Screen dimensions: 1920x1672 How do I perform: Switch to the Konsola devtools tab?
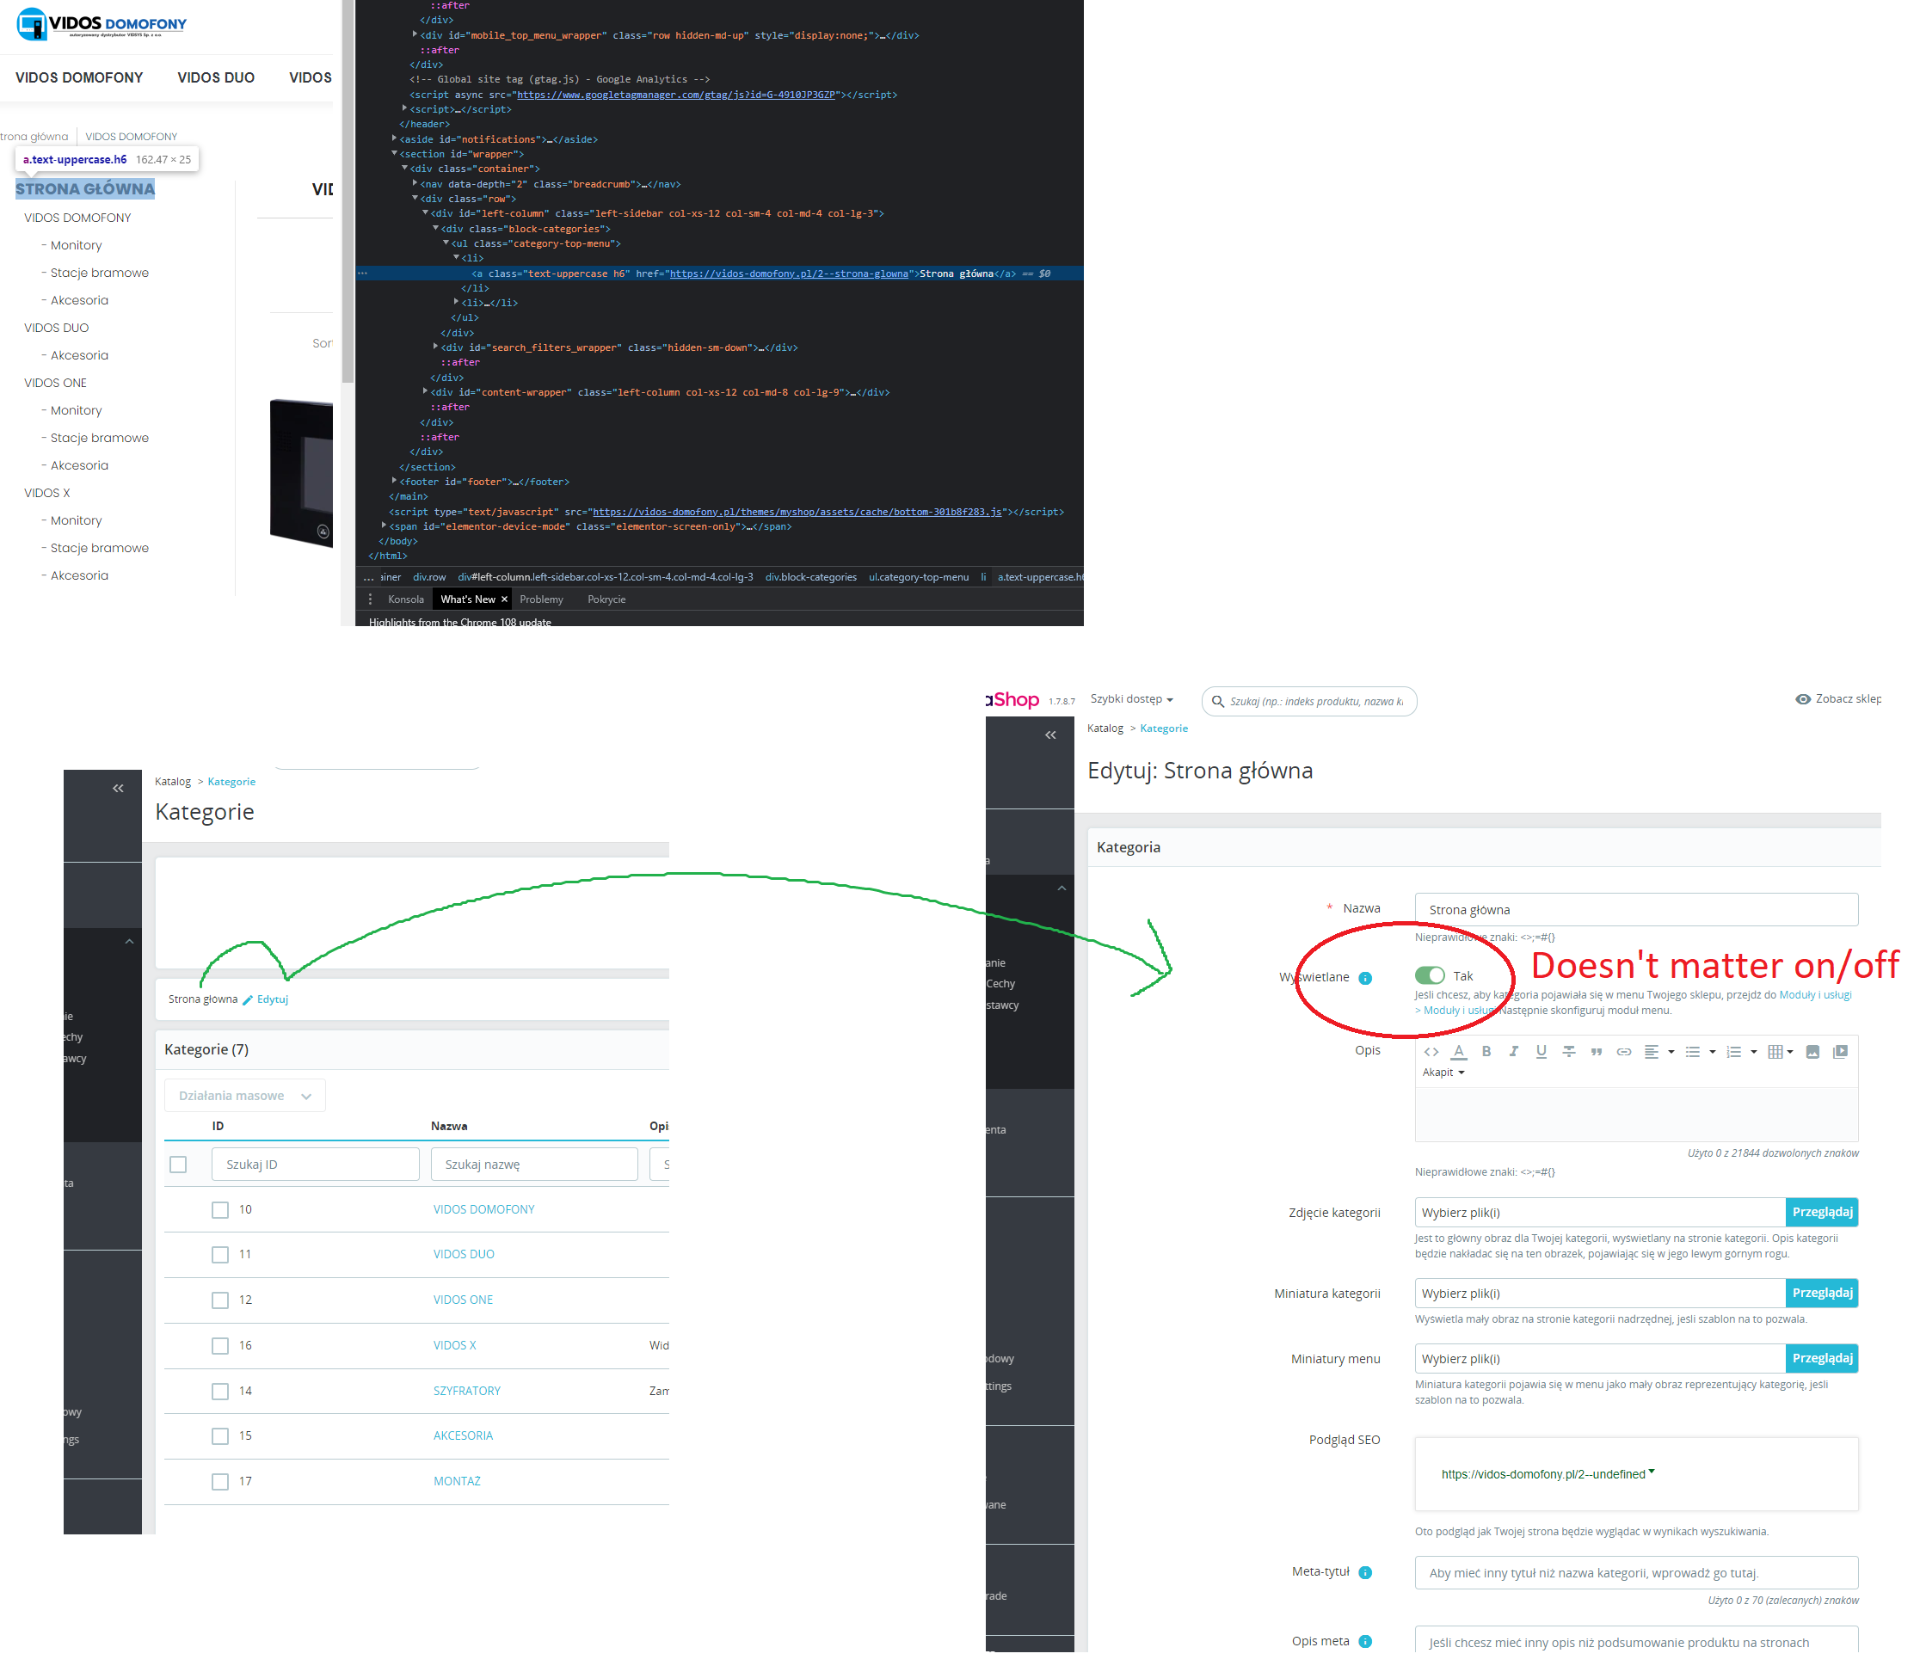click(x=405, y=600)
